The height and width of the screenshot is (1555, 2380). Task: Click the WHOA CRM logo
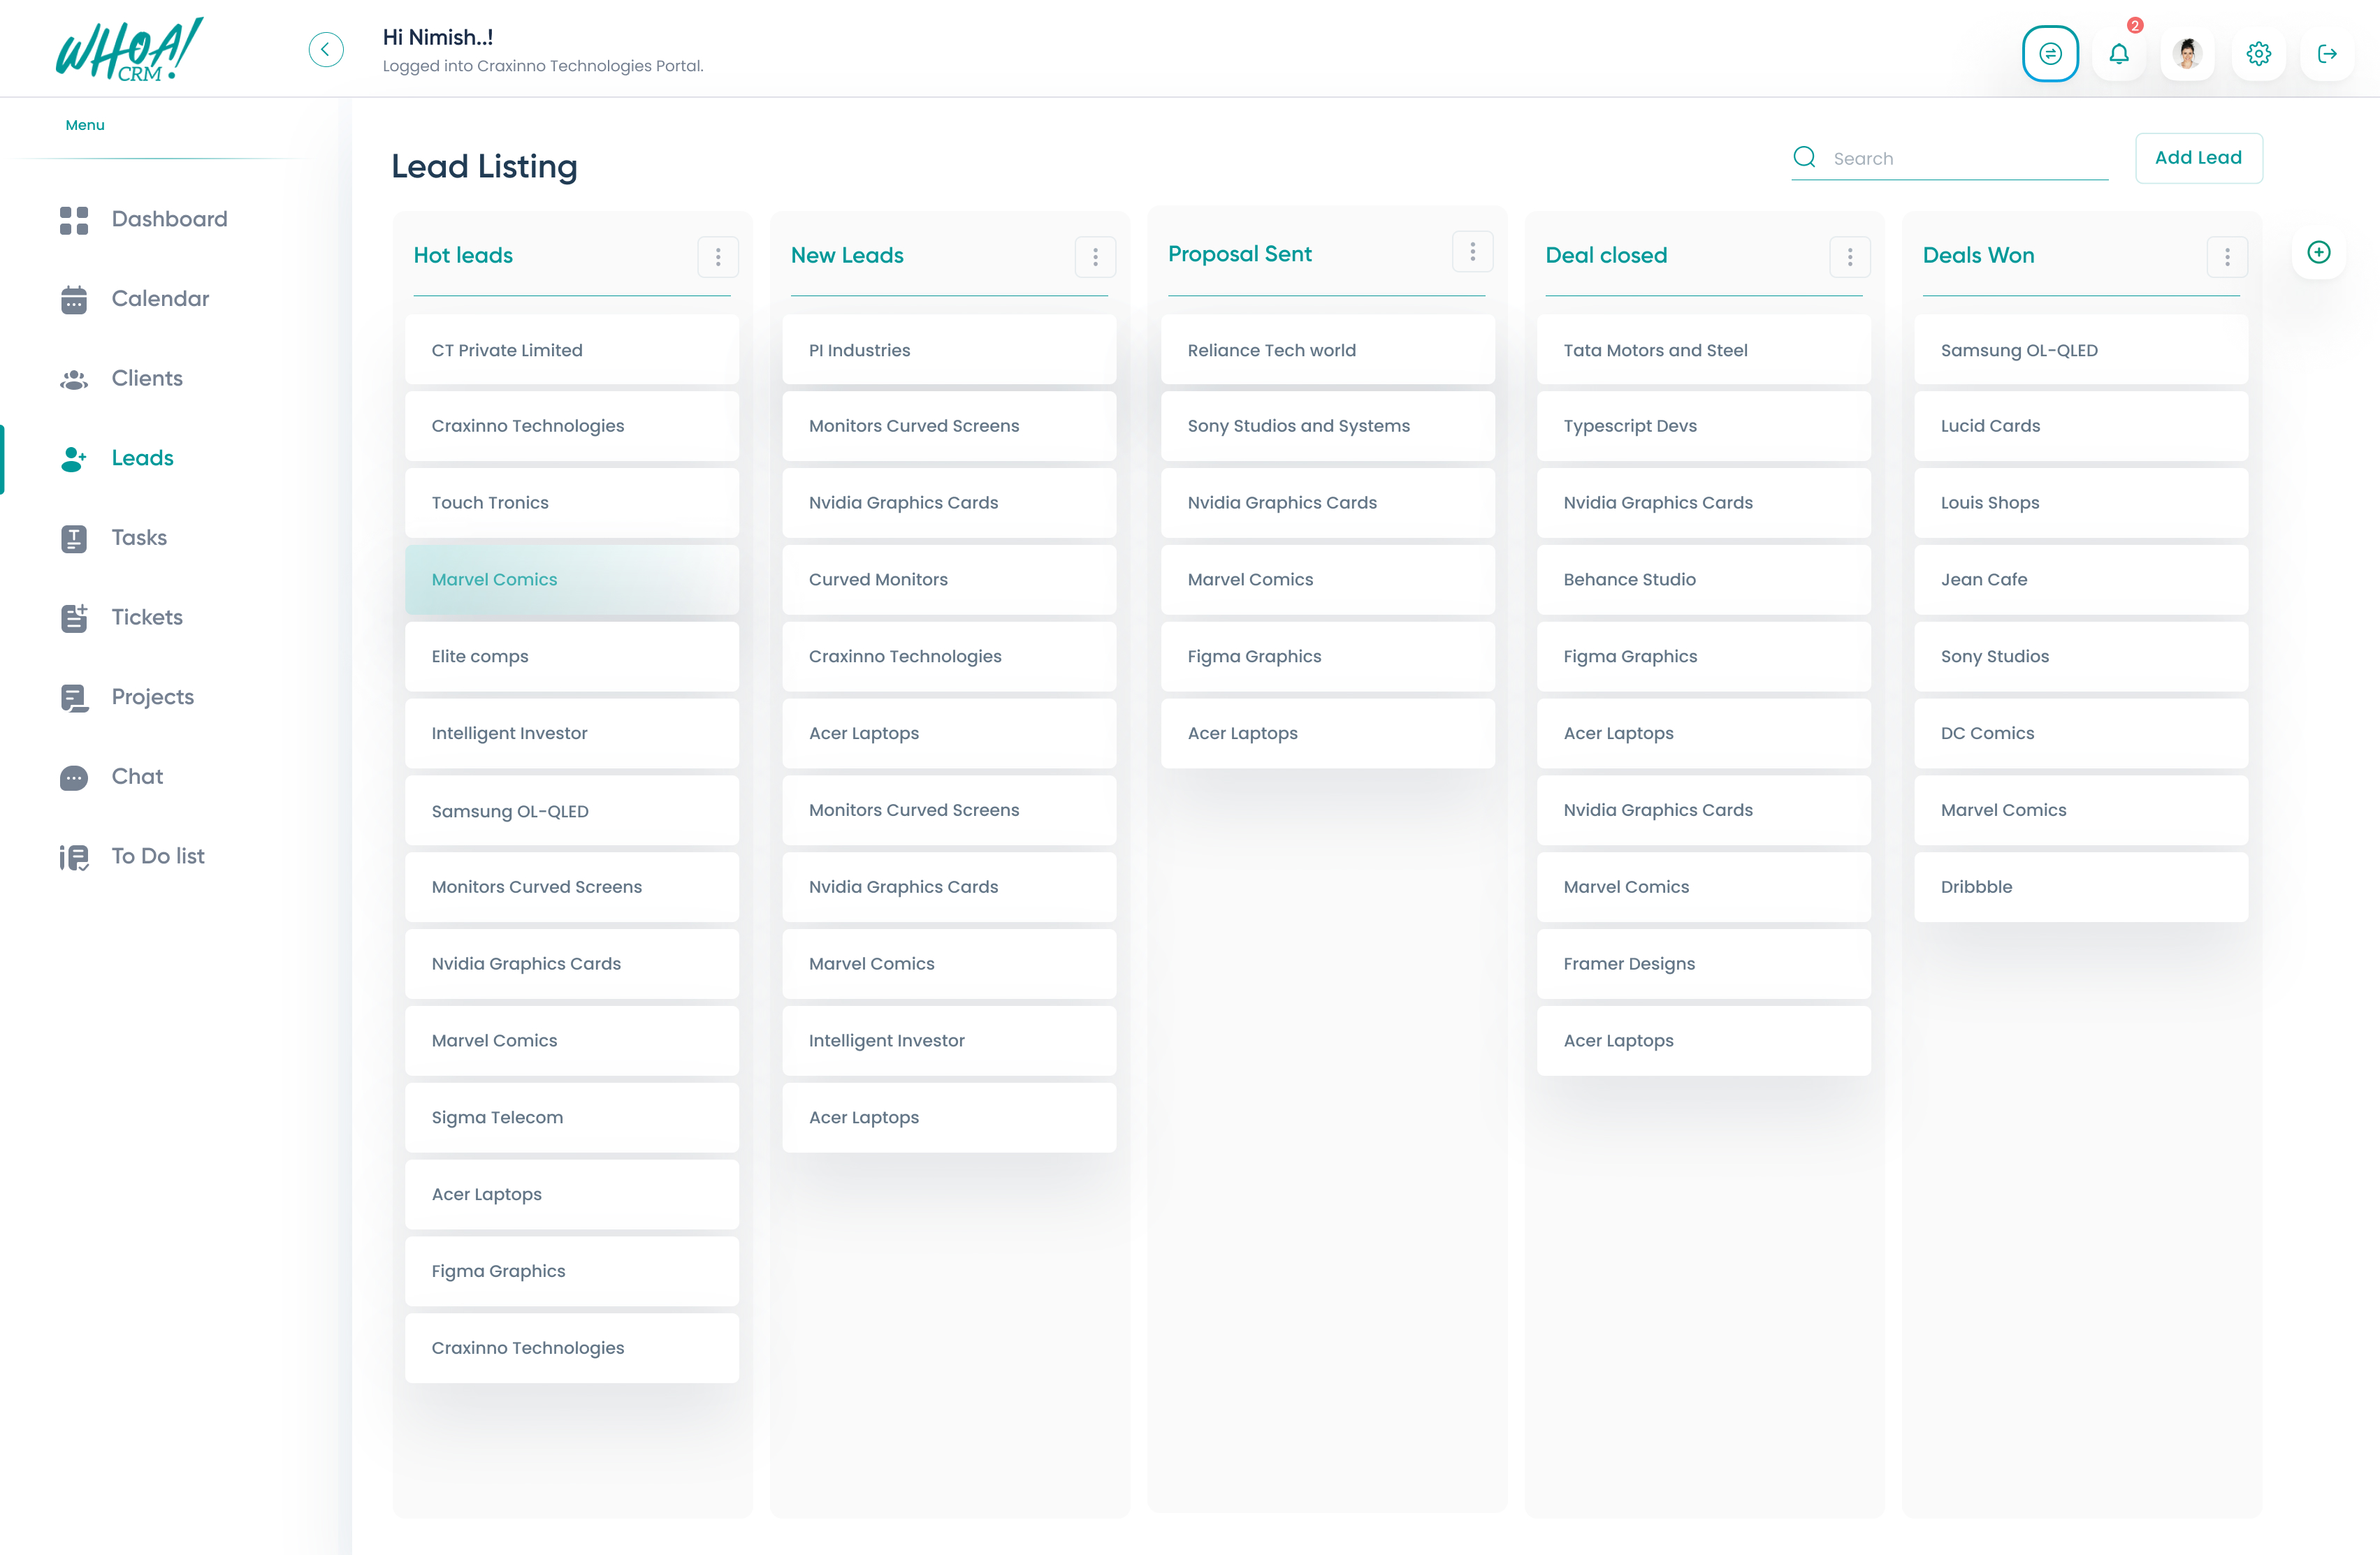(129, 49)
